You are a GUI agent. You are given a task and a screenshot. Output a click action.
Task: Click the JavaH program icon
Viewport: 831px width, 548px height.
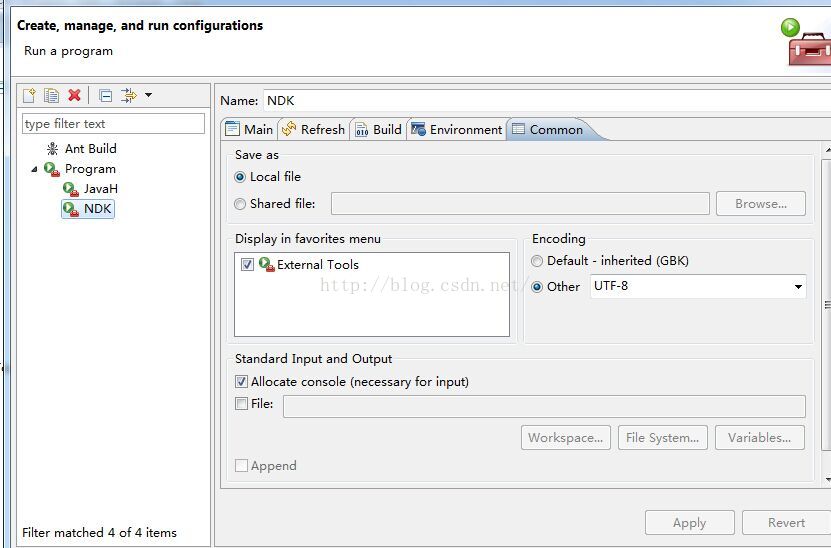tap(70, 189)
